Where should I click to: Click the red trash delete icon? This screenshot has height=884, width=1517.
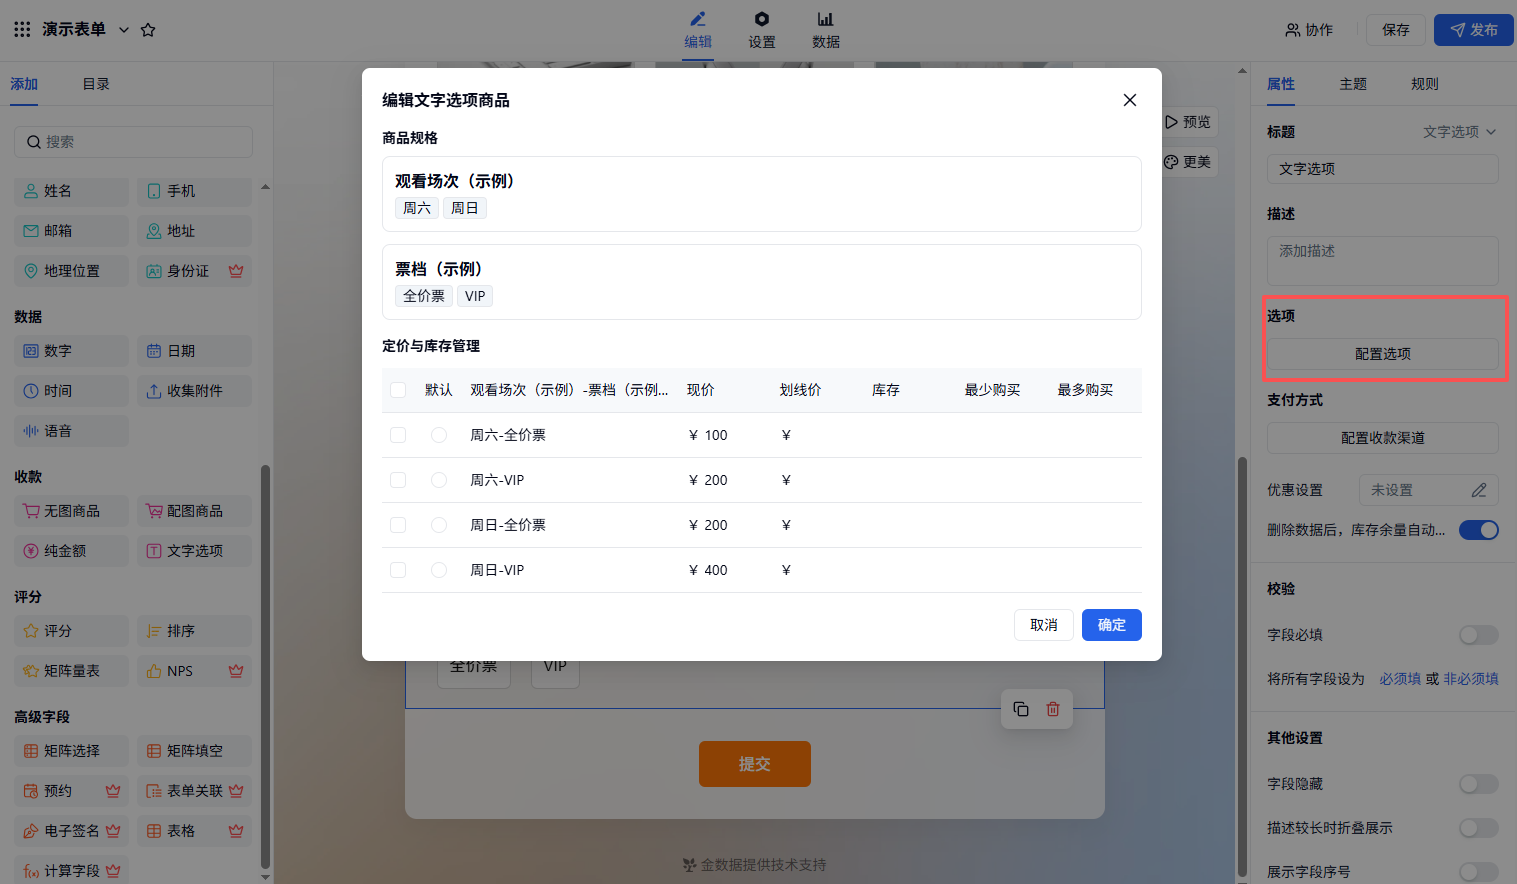pos(1053,709)
